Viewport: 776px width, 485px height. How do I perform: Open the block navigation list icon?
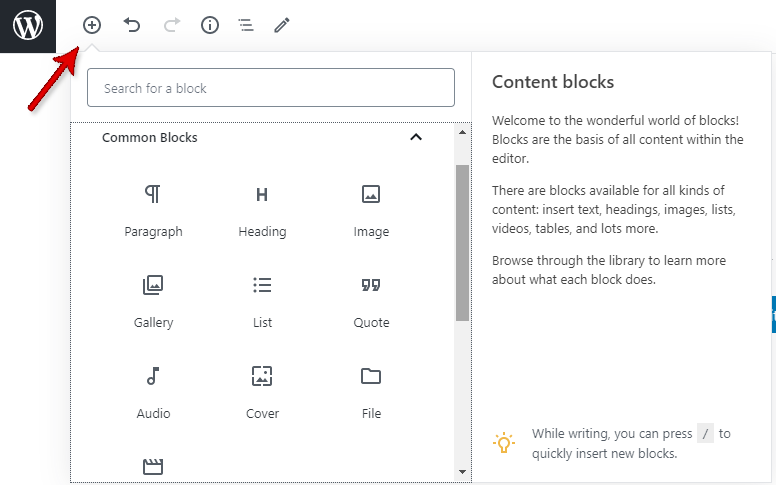[x=246, y=25]
